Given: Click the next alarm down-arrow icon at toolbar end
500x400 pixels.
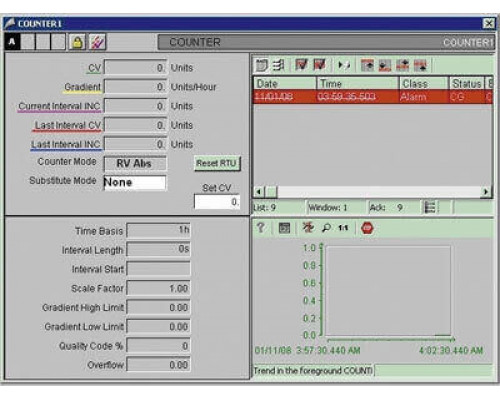Looking at the screenshot, I should pos(420,65).
